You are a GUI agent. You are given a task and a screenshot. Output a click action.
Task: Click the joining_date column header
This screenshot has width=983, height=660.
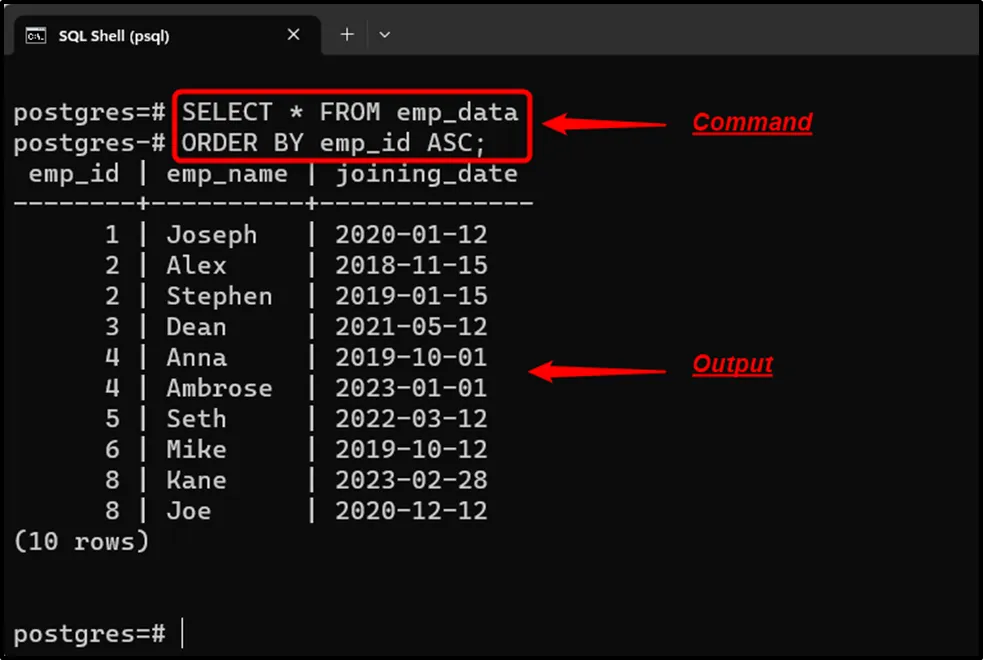[426, 174]
